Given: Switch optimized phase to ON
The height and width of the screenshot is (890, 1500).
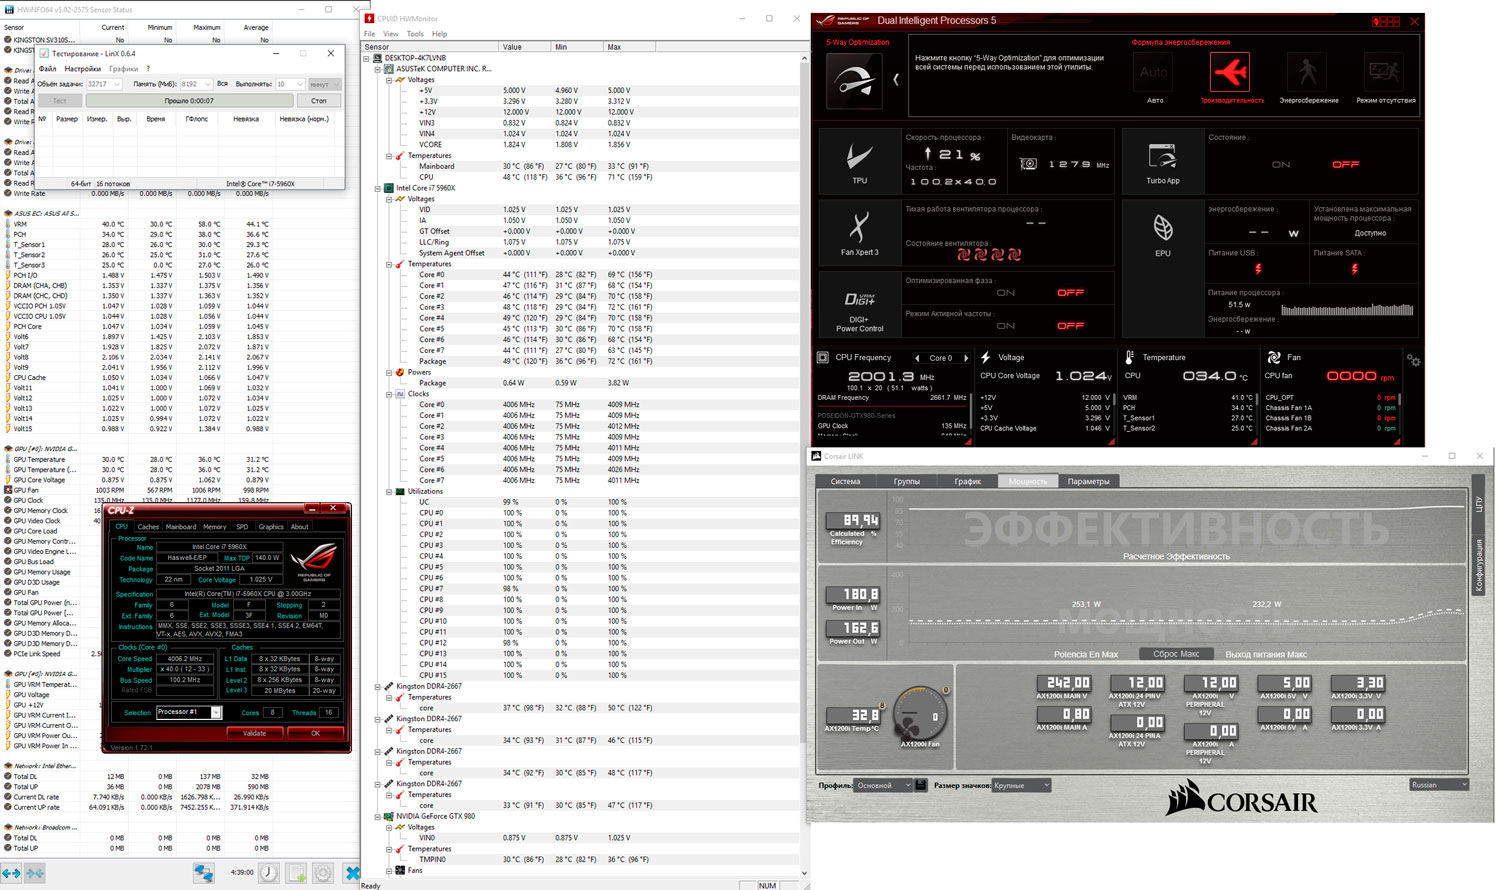Looking at the screenshot, I should tap(1005, 293).
